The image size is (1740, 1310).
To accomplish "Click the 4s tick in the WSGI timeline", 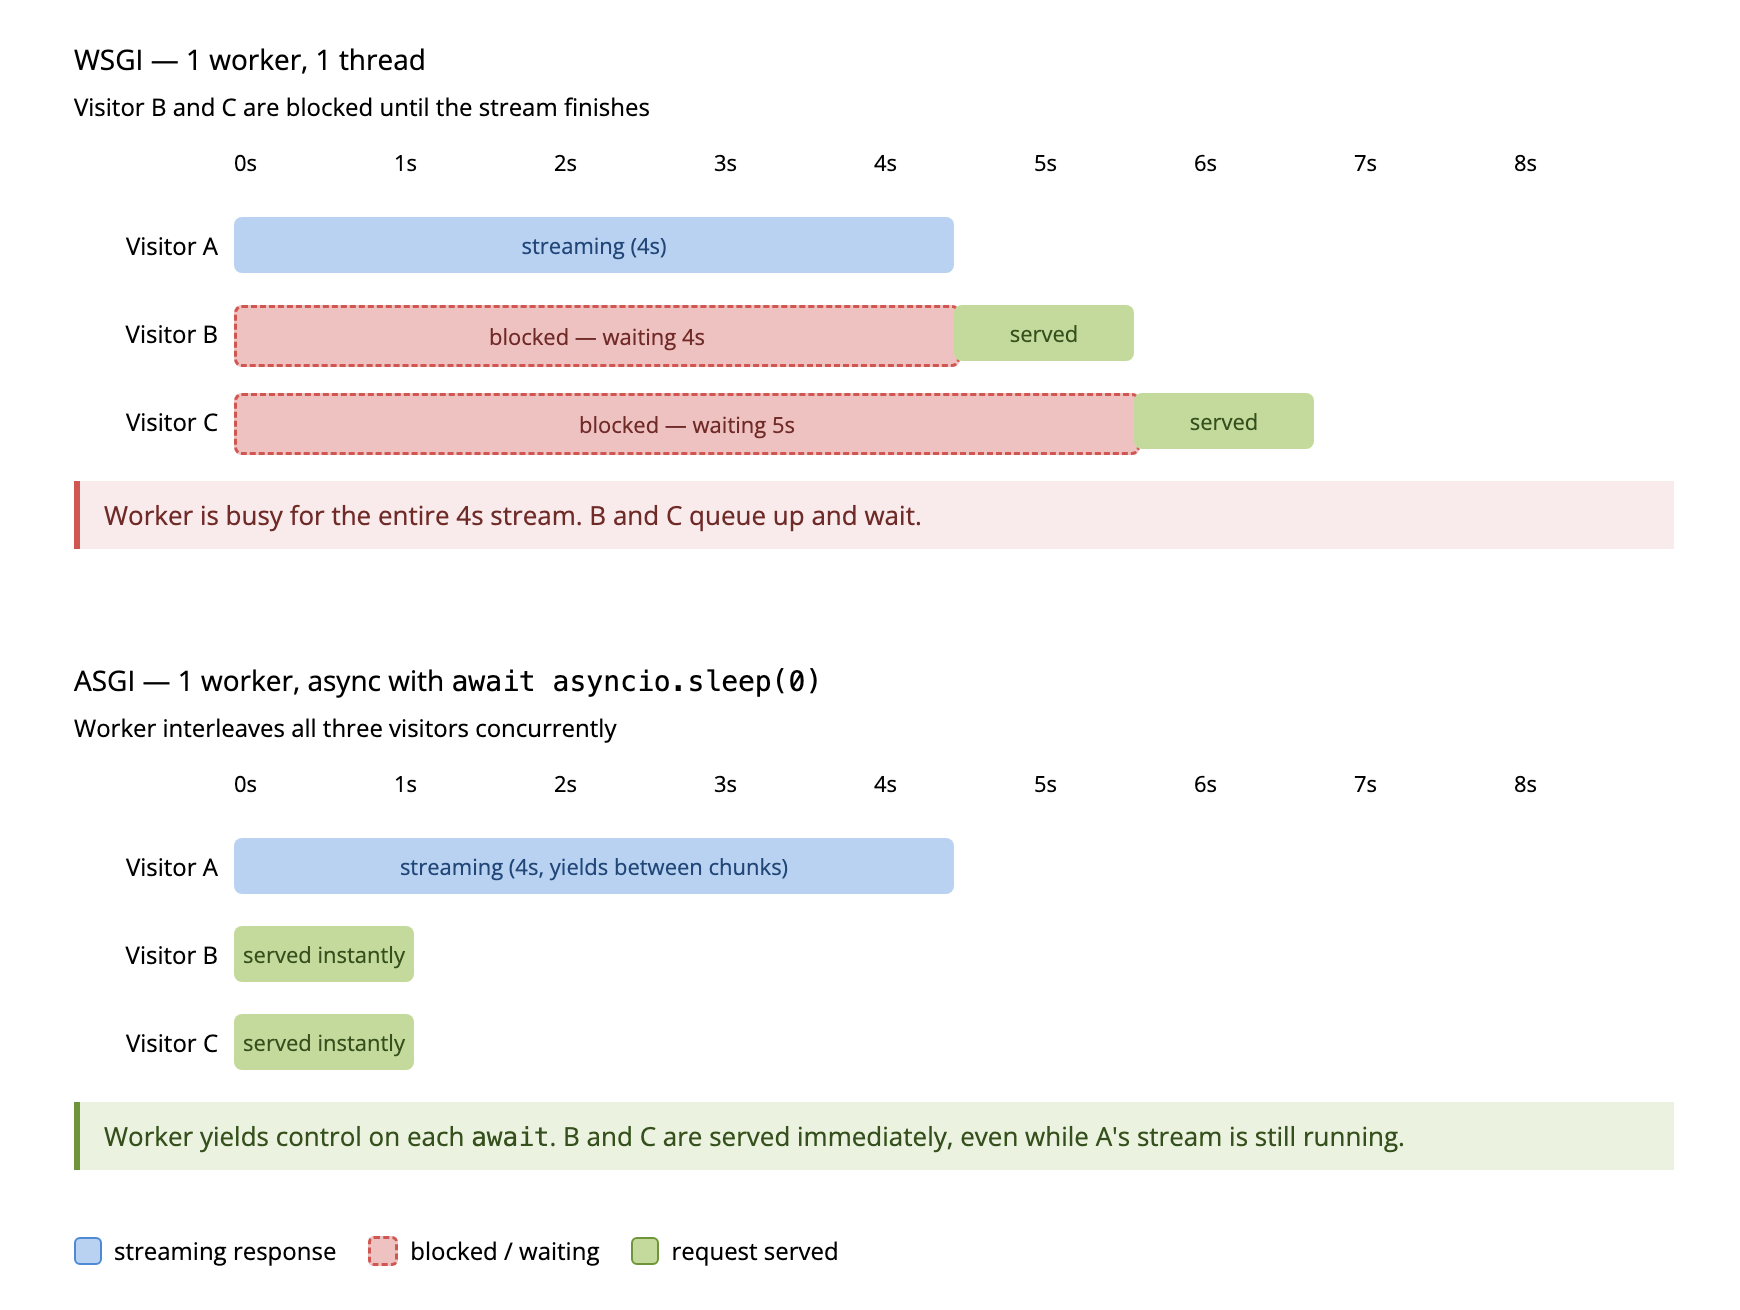I will coord(885,163).
